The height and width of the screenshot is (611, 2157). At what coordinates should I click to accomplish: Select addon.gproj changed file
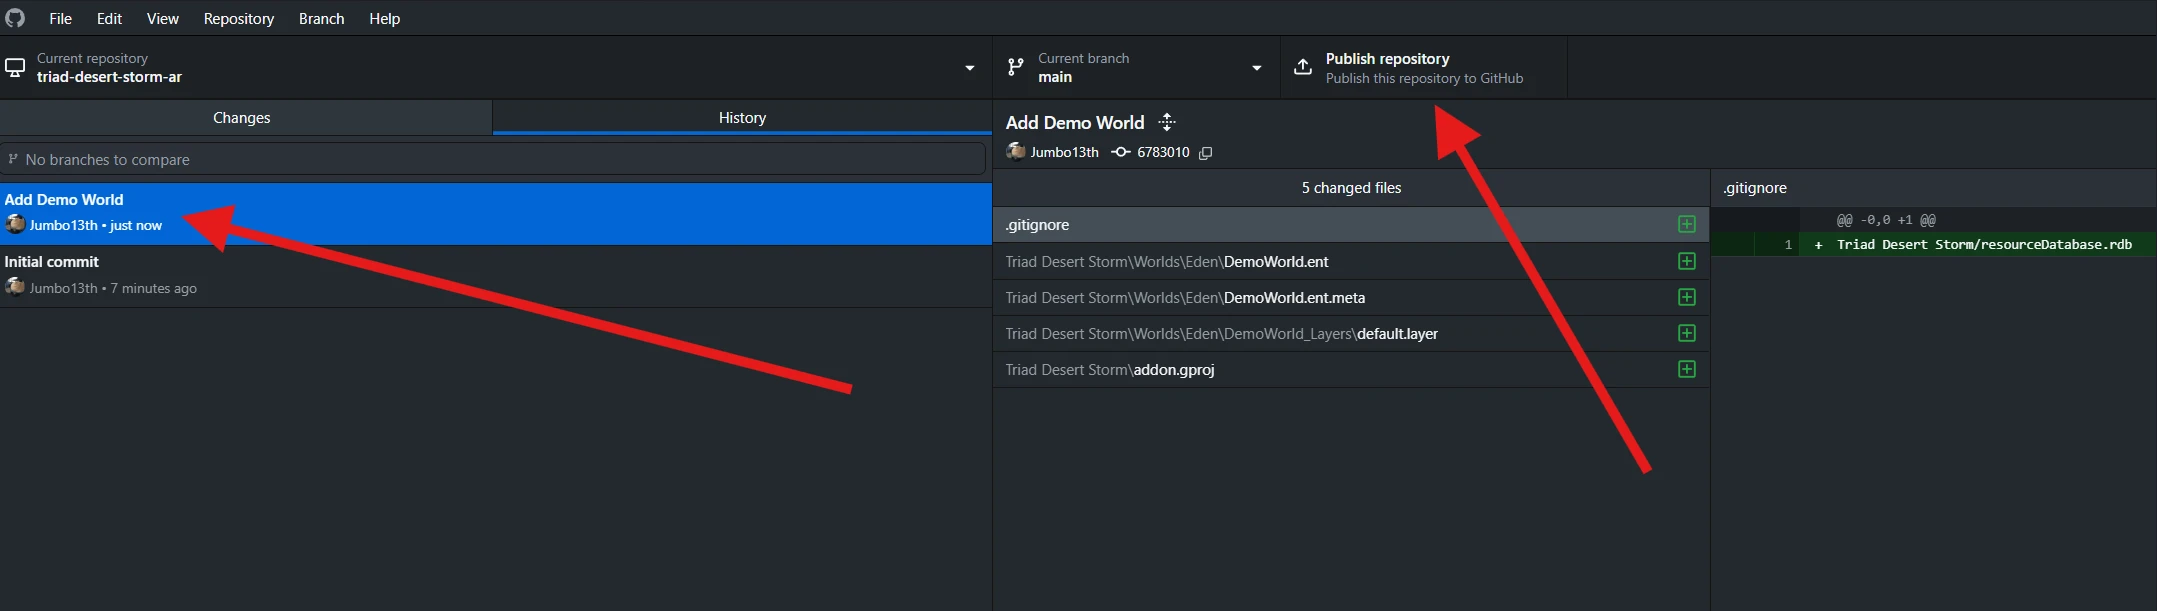point(1351,369)
